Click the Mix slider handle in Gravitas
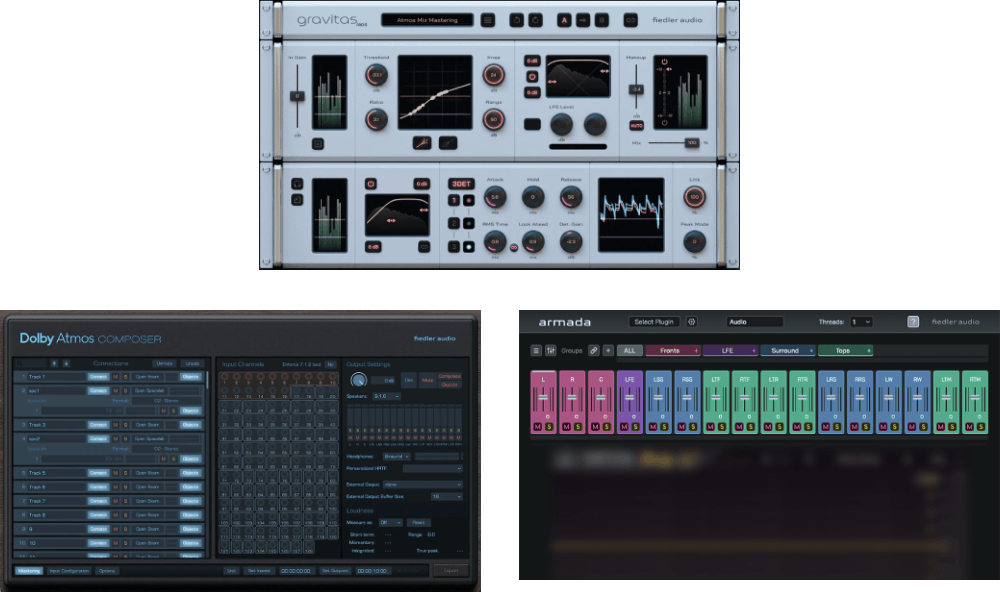This screenshot has height=592, width=1000. (x=690, y=143)
